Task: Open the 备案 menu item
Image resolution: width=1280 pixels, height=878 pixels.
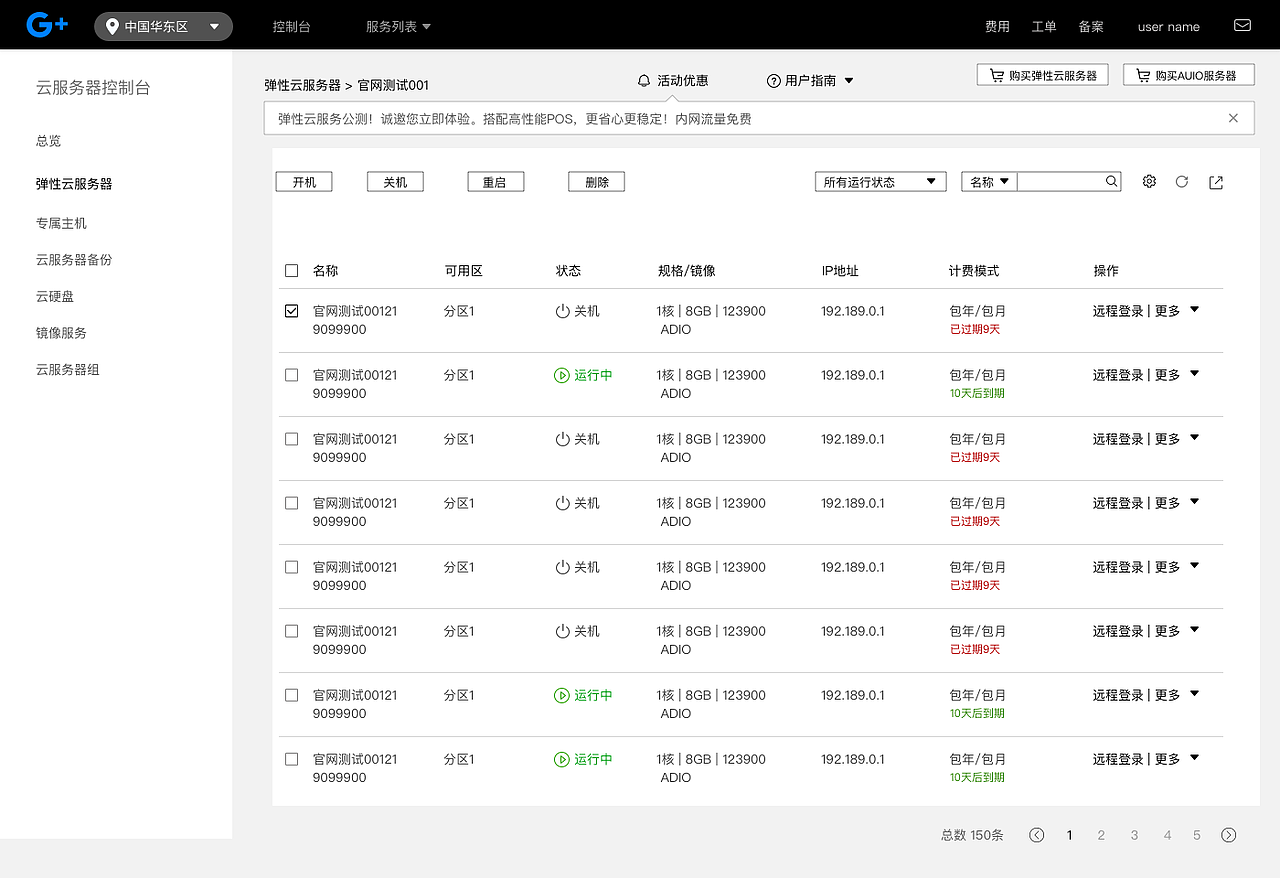Action: tap(1091, 27)
